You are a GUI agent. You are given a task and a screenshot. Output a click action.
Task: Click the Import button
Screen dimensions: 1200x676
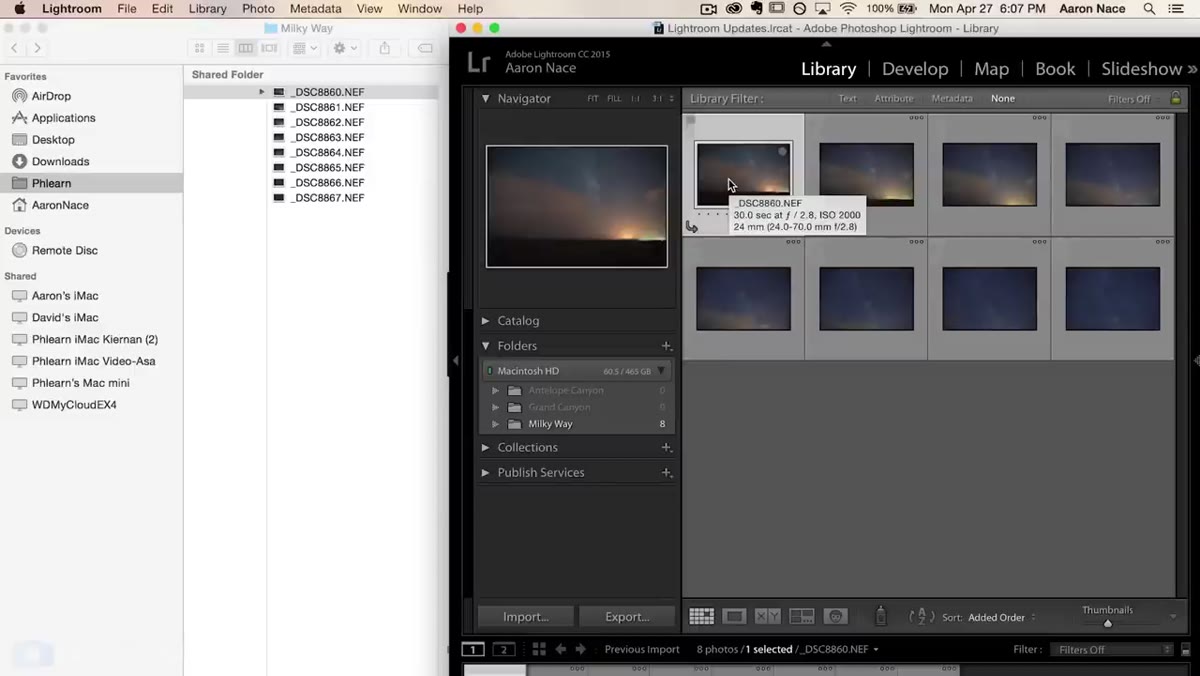(526, 617)
